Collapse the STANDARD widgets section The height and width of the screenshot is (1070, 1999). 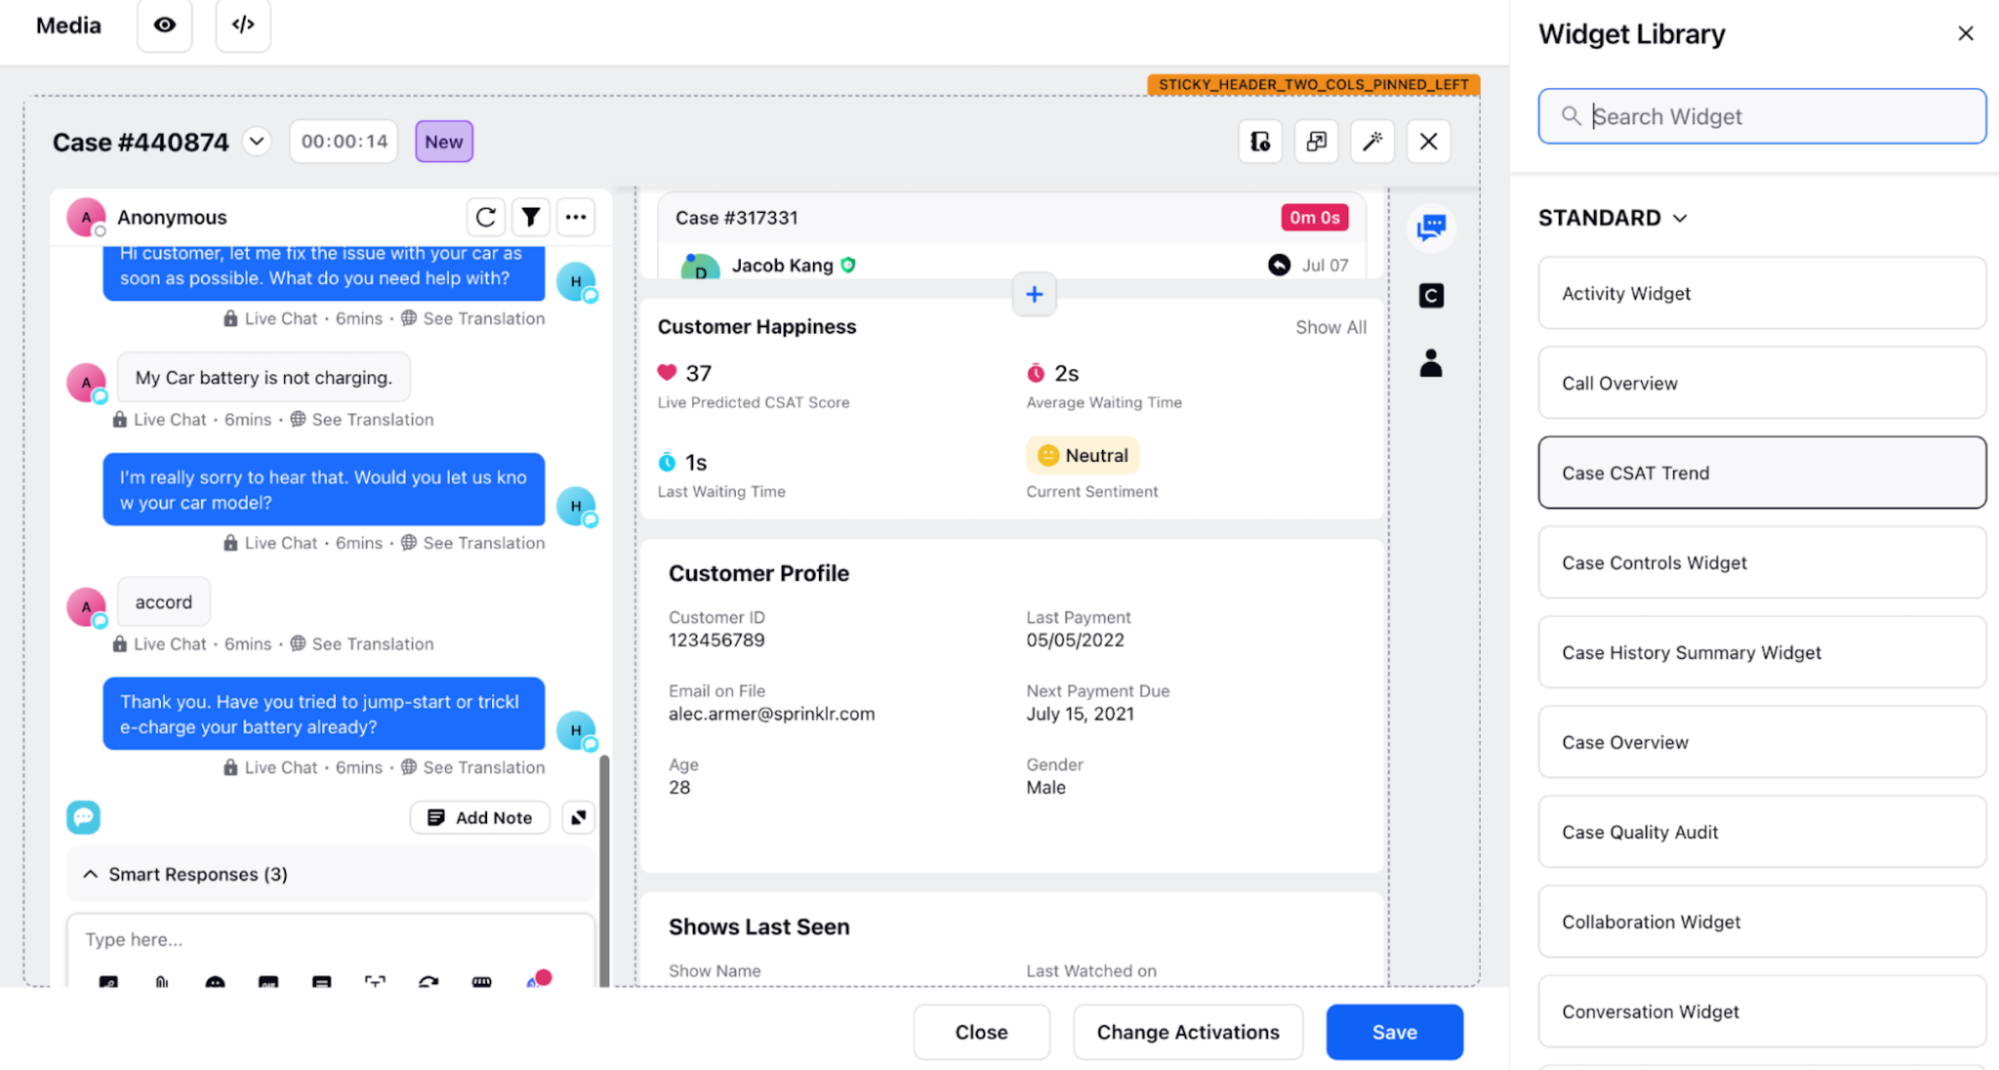[x=1613, y=218]
